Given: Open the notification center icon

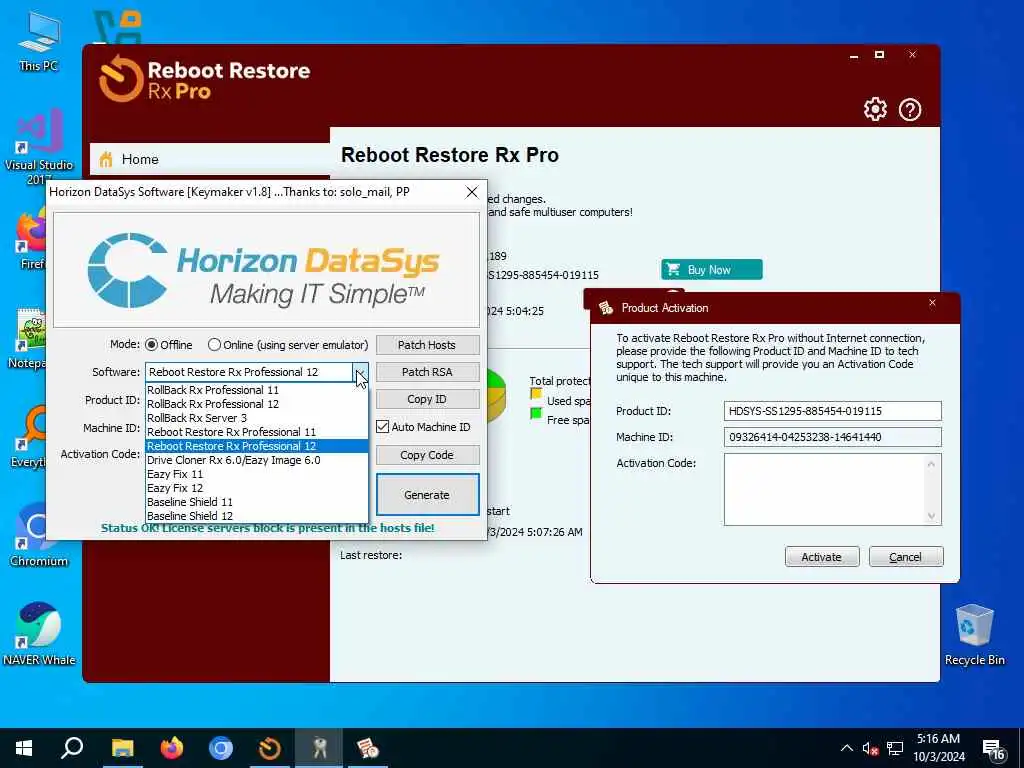Looking at the screenshot, I should [993, 749].
